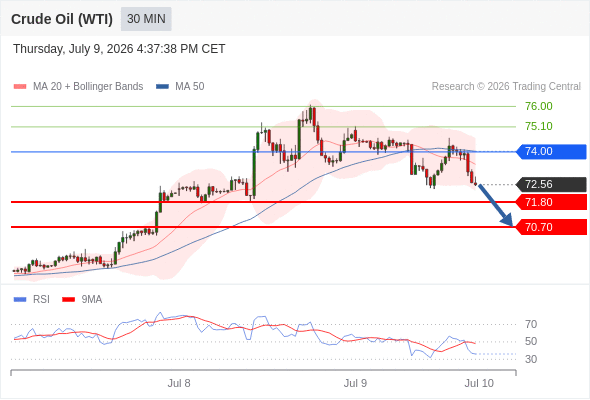The image size is (590, 400).
Task: Click the Research © 2026 Trading Central text
Action: (x=506, y=87)
